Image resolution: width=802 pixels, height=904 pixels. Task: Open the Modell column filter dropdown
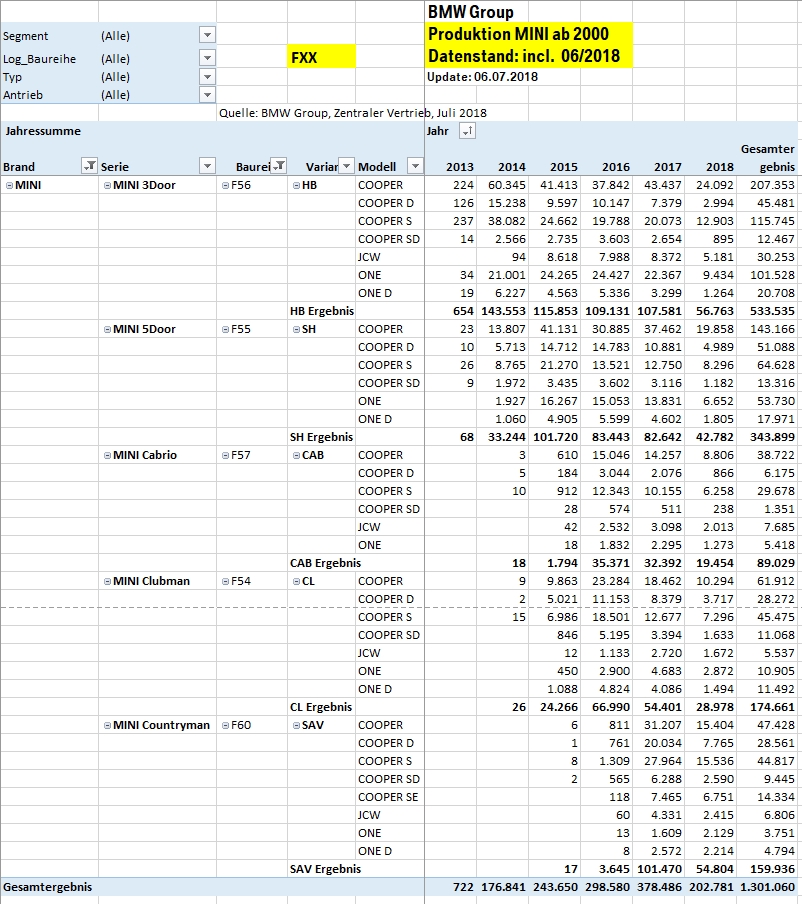click(x=415, y=166)
